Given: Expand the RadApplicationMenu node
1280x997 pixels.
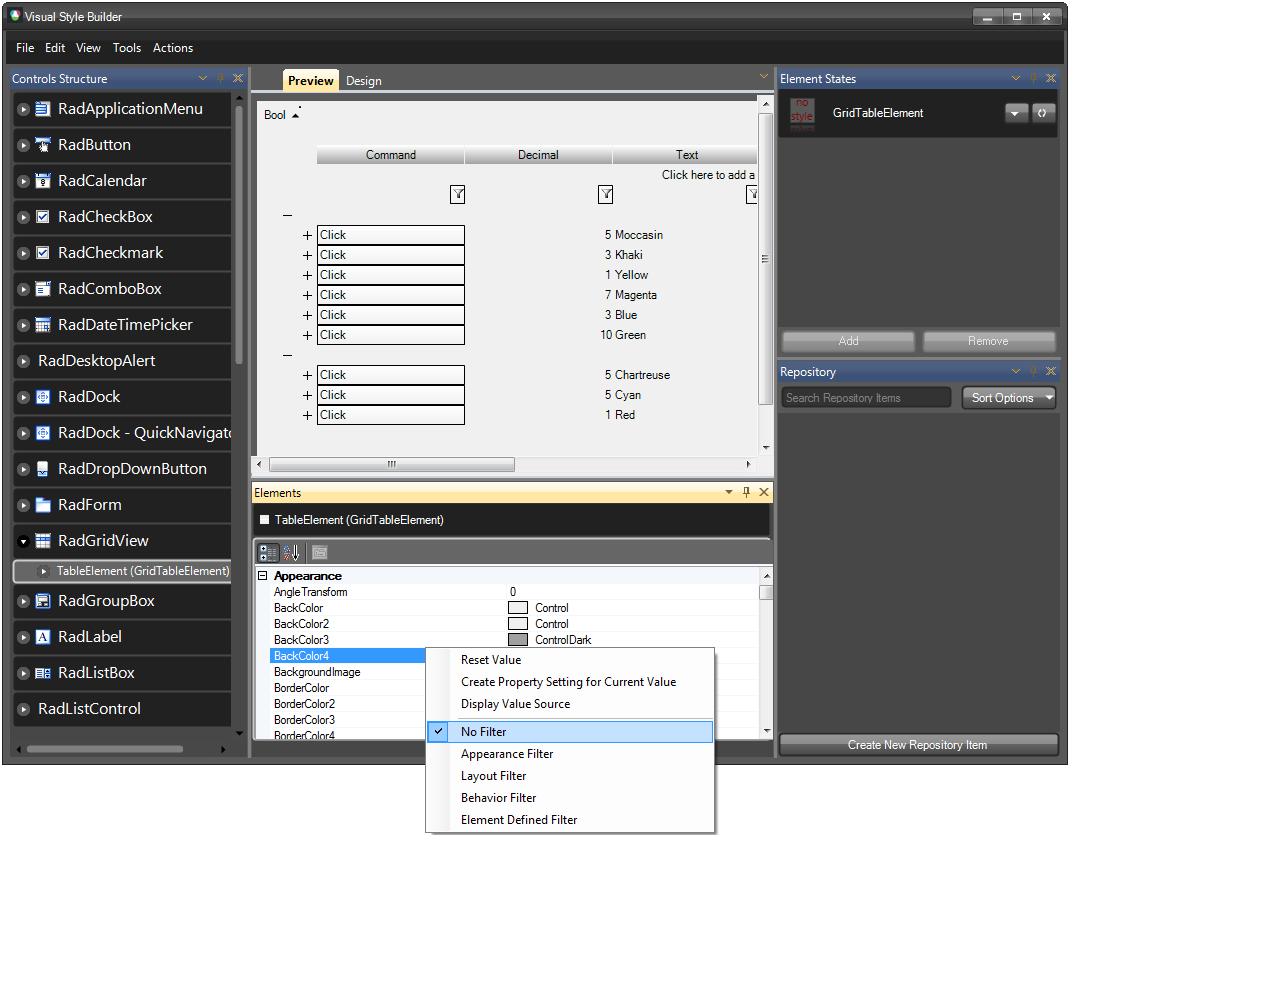Looking at the screenshot, I should (23, 110).
